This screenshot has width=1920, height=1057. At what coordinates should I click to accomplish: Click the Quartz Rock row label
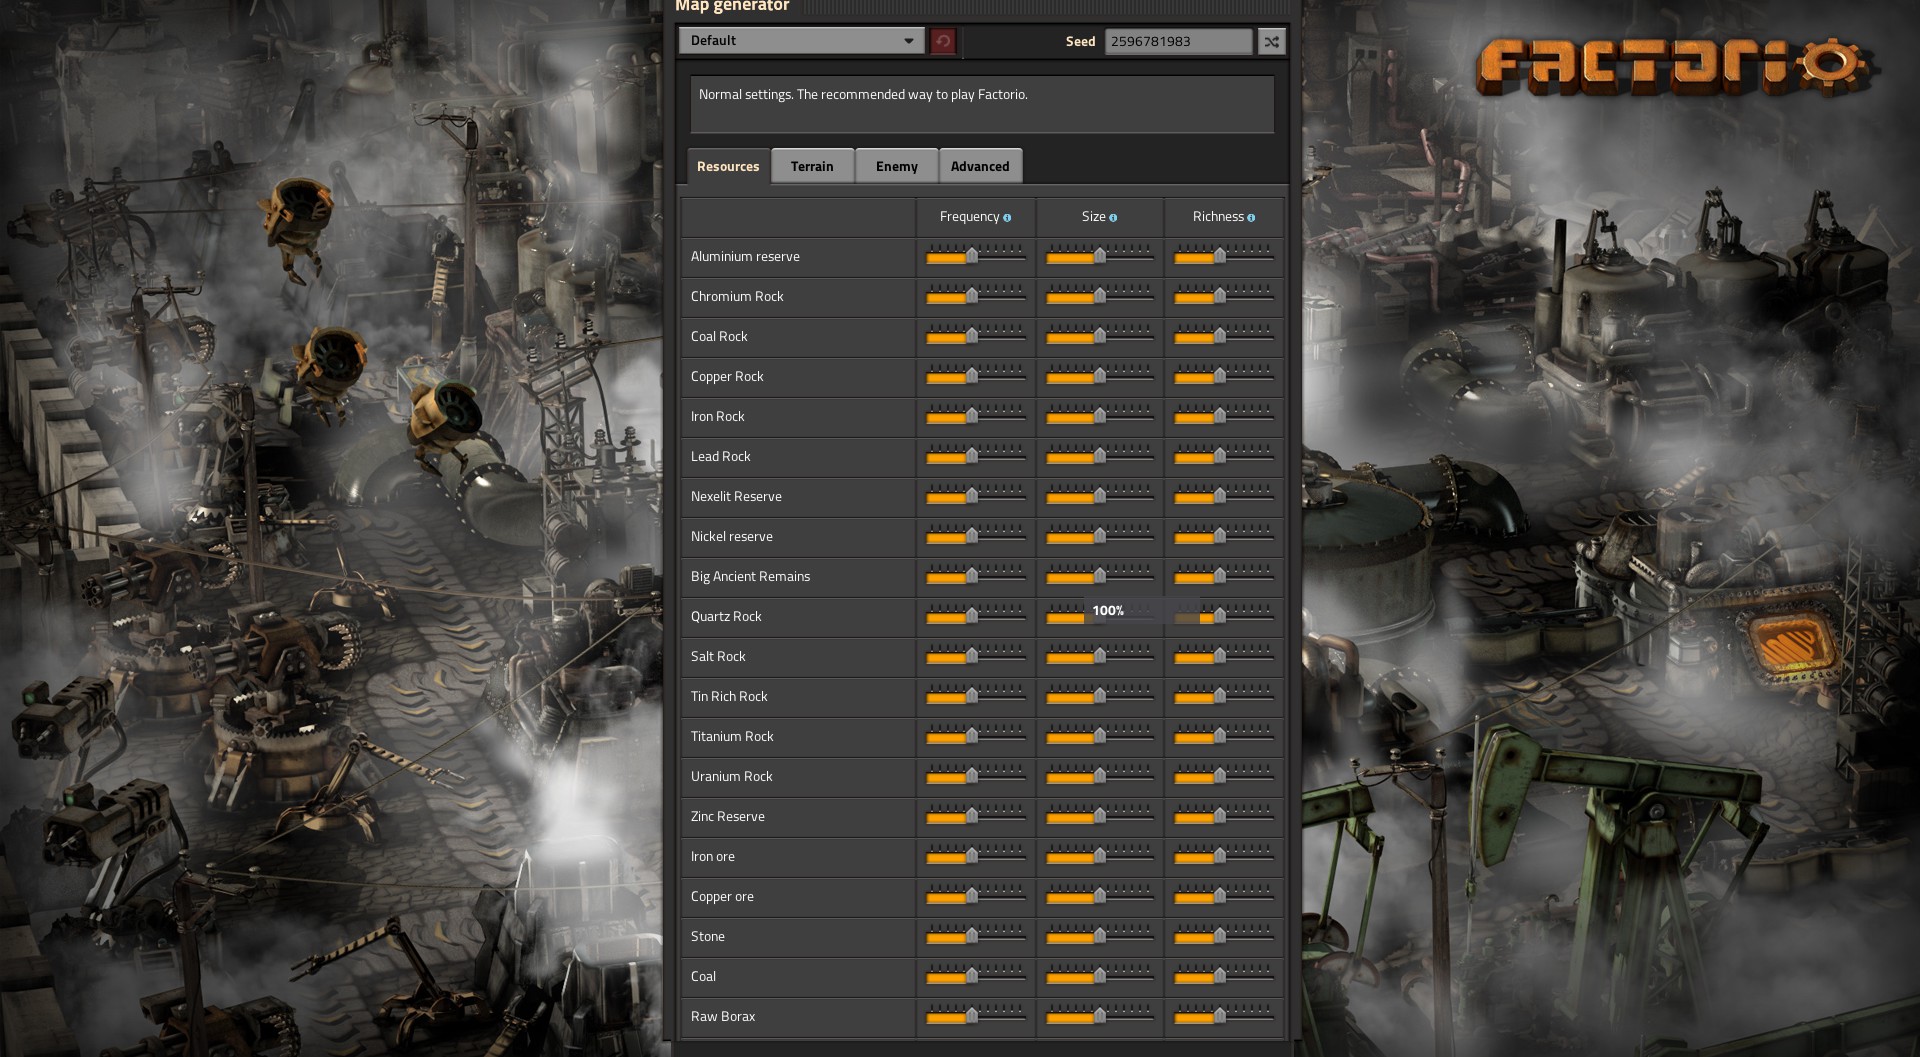726,617
